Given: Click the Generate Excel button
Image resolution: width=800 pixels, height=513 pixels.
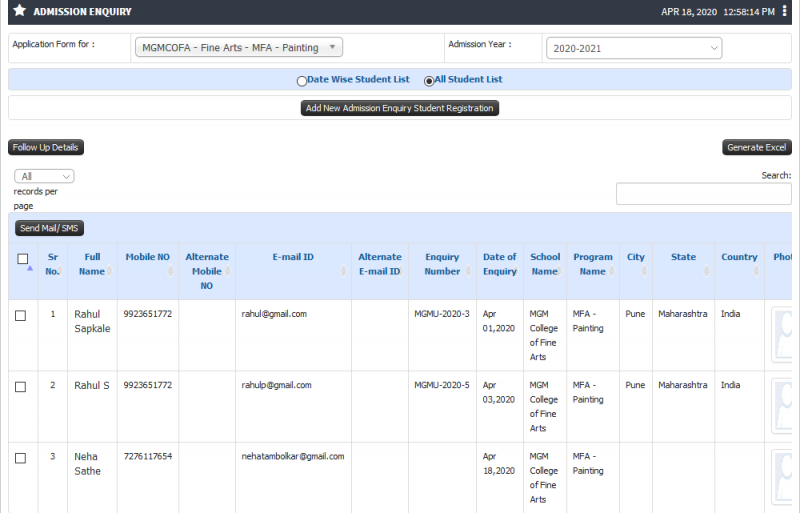Looking at the screenshot, I should point(757,148).
